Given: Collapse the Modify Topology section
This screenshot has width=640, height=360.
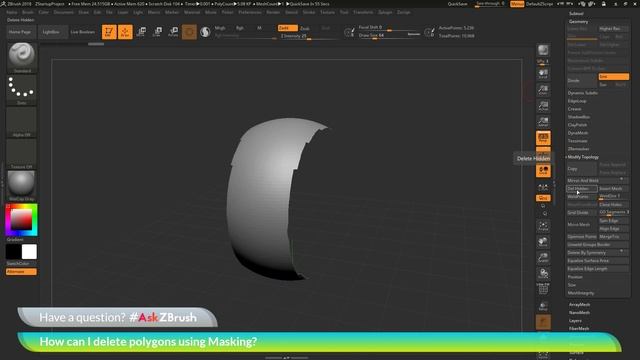Looking at the screenshot, I should pos(583,157).
